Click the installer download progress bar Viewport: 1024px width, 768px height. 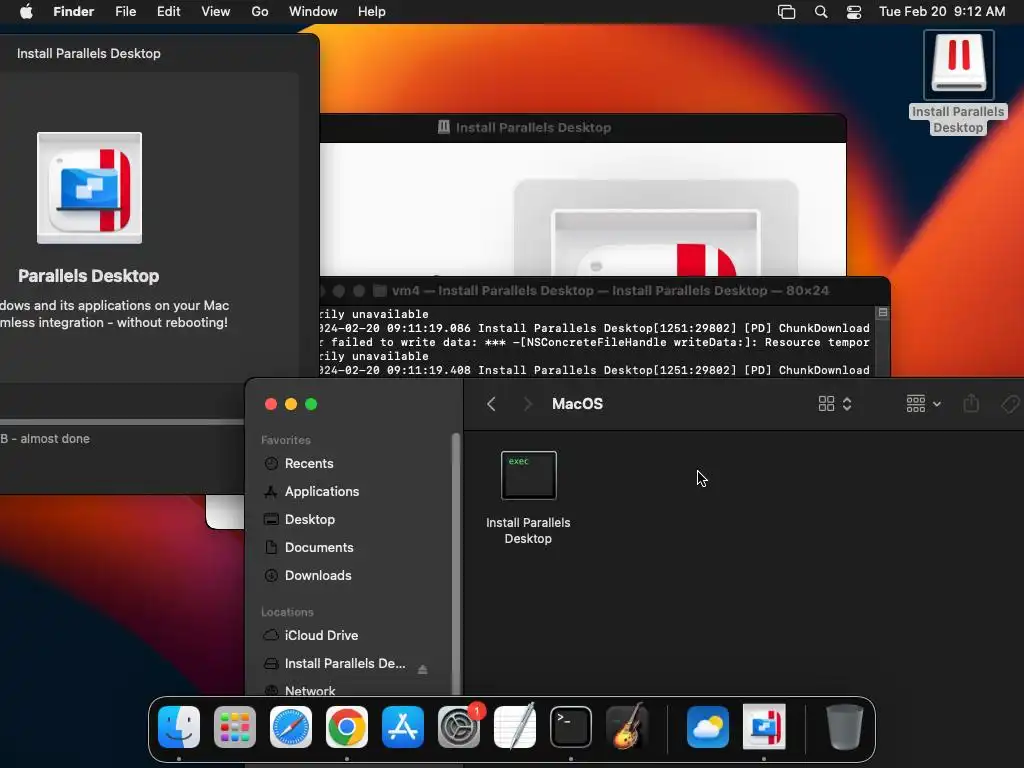pos(122,423)
